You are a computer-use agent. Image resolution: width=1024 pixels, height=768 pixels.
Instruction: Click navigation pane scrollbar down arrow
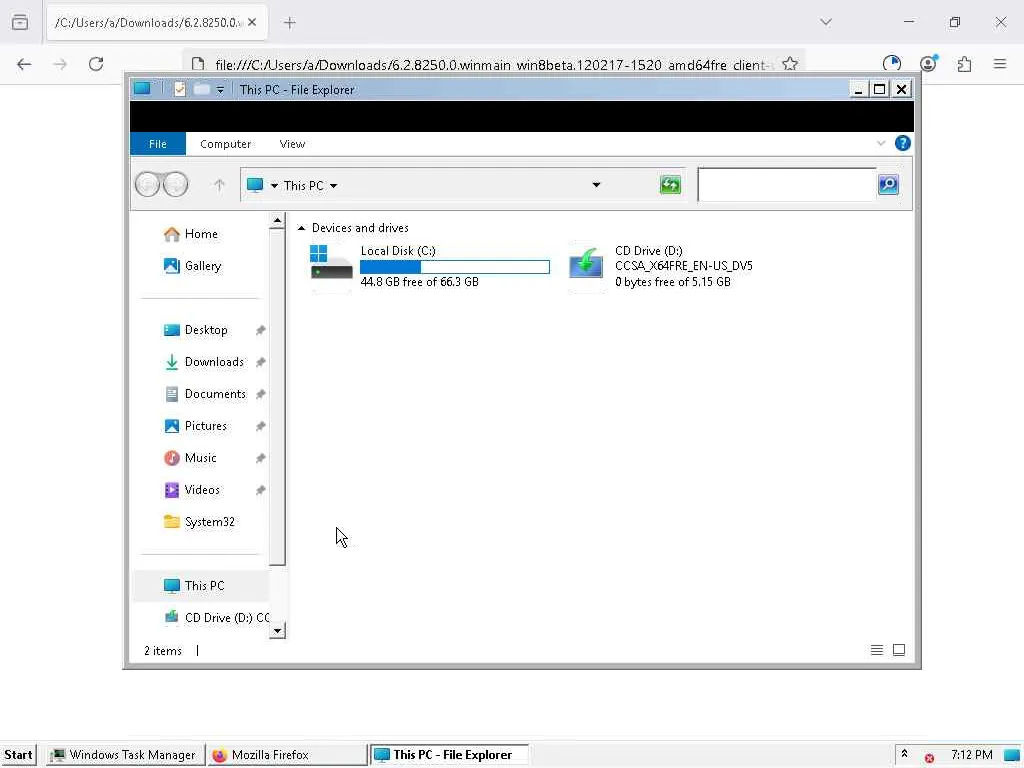point(277,630)
